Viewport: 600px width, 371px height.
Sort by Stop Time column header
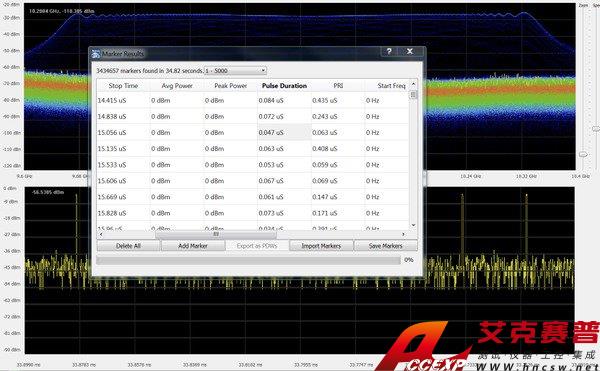click(x=123, y=86)
